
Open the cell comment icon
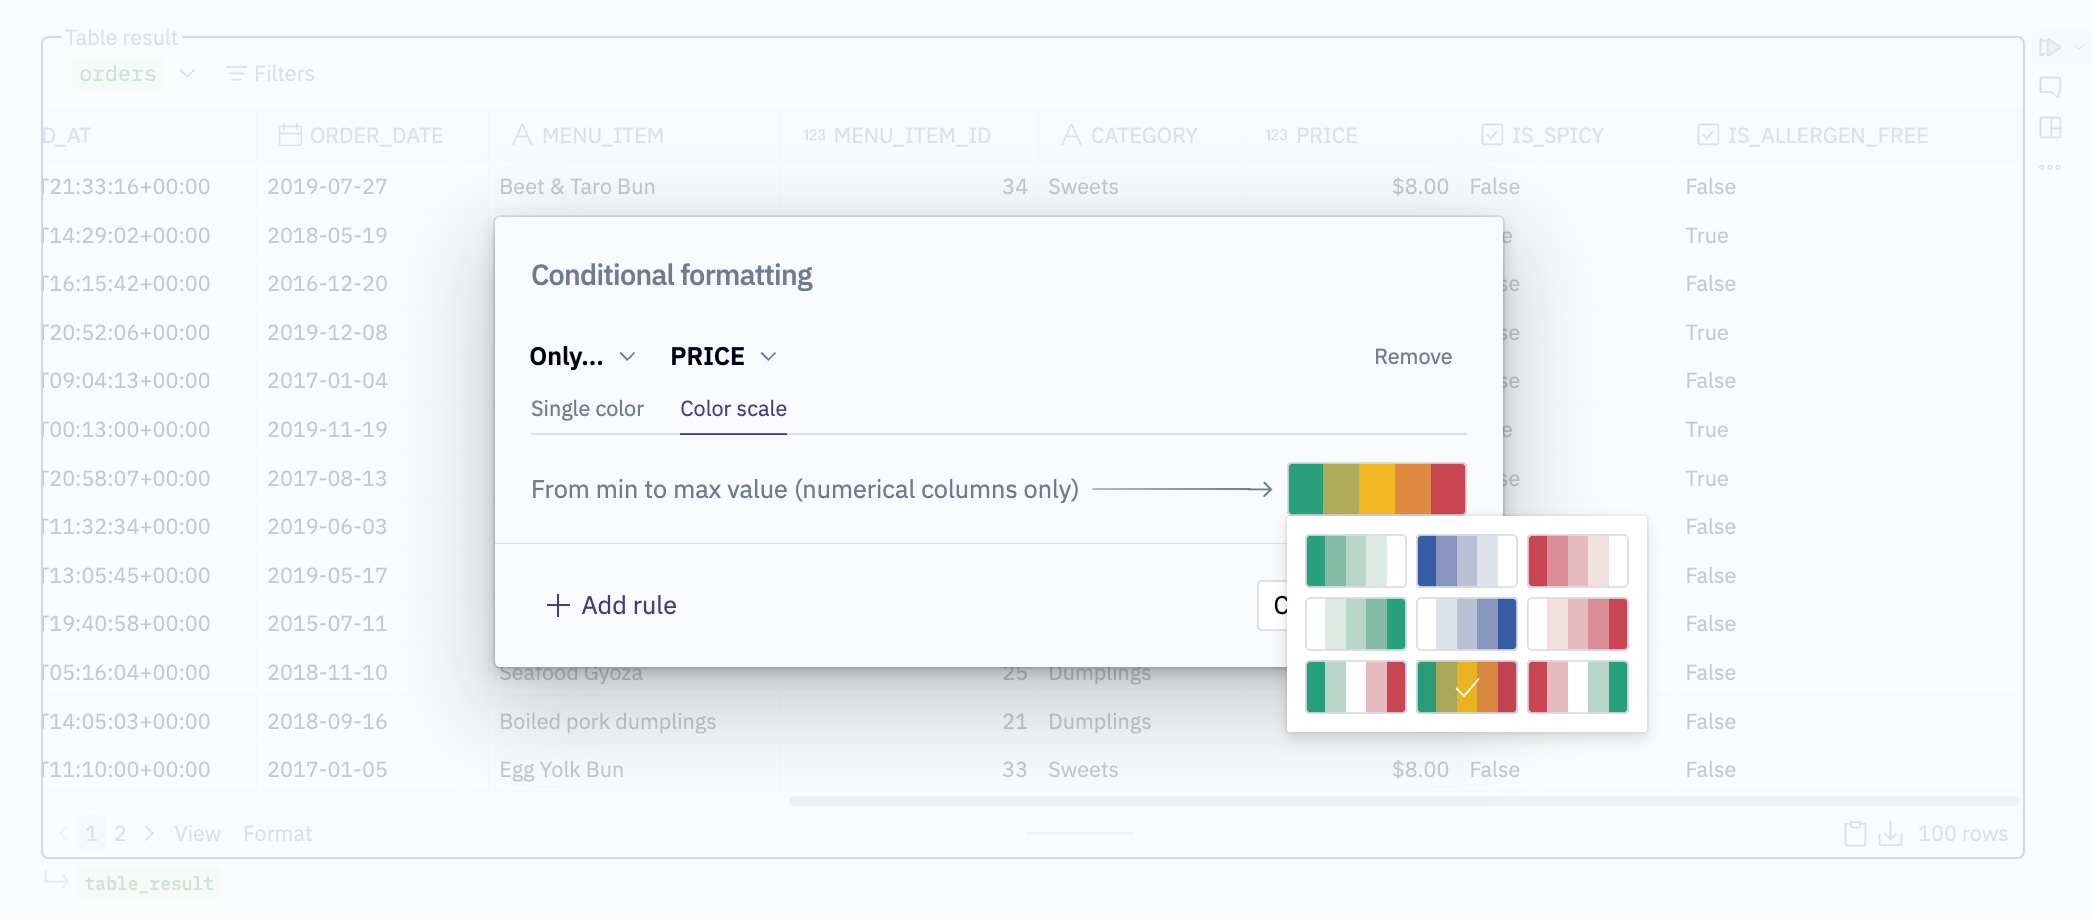(x=2050, y=87)
